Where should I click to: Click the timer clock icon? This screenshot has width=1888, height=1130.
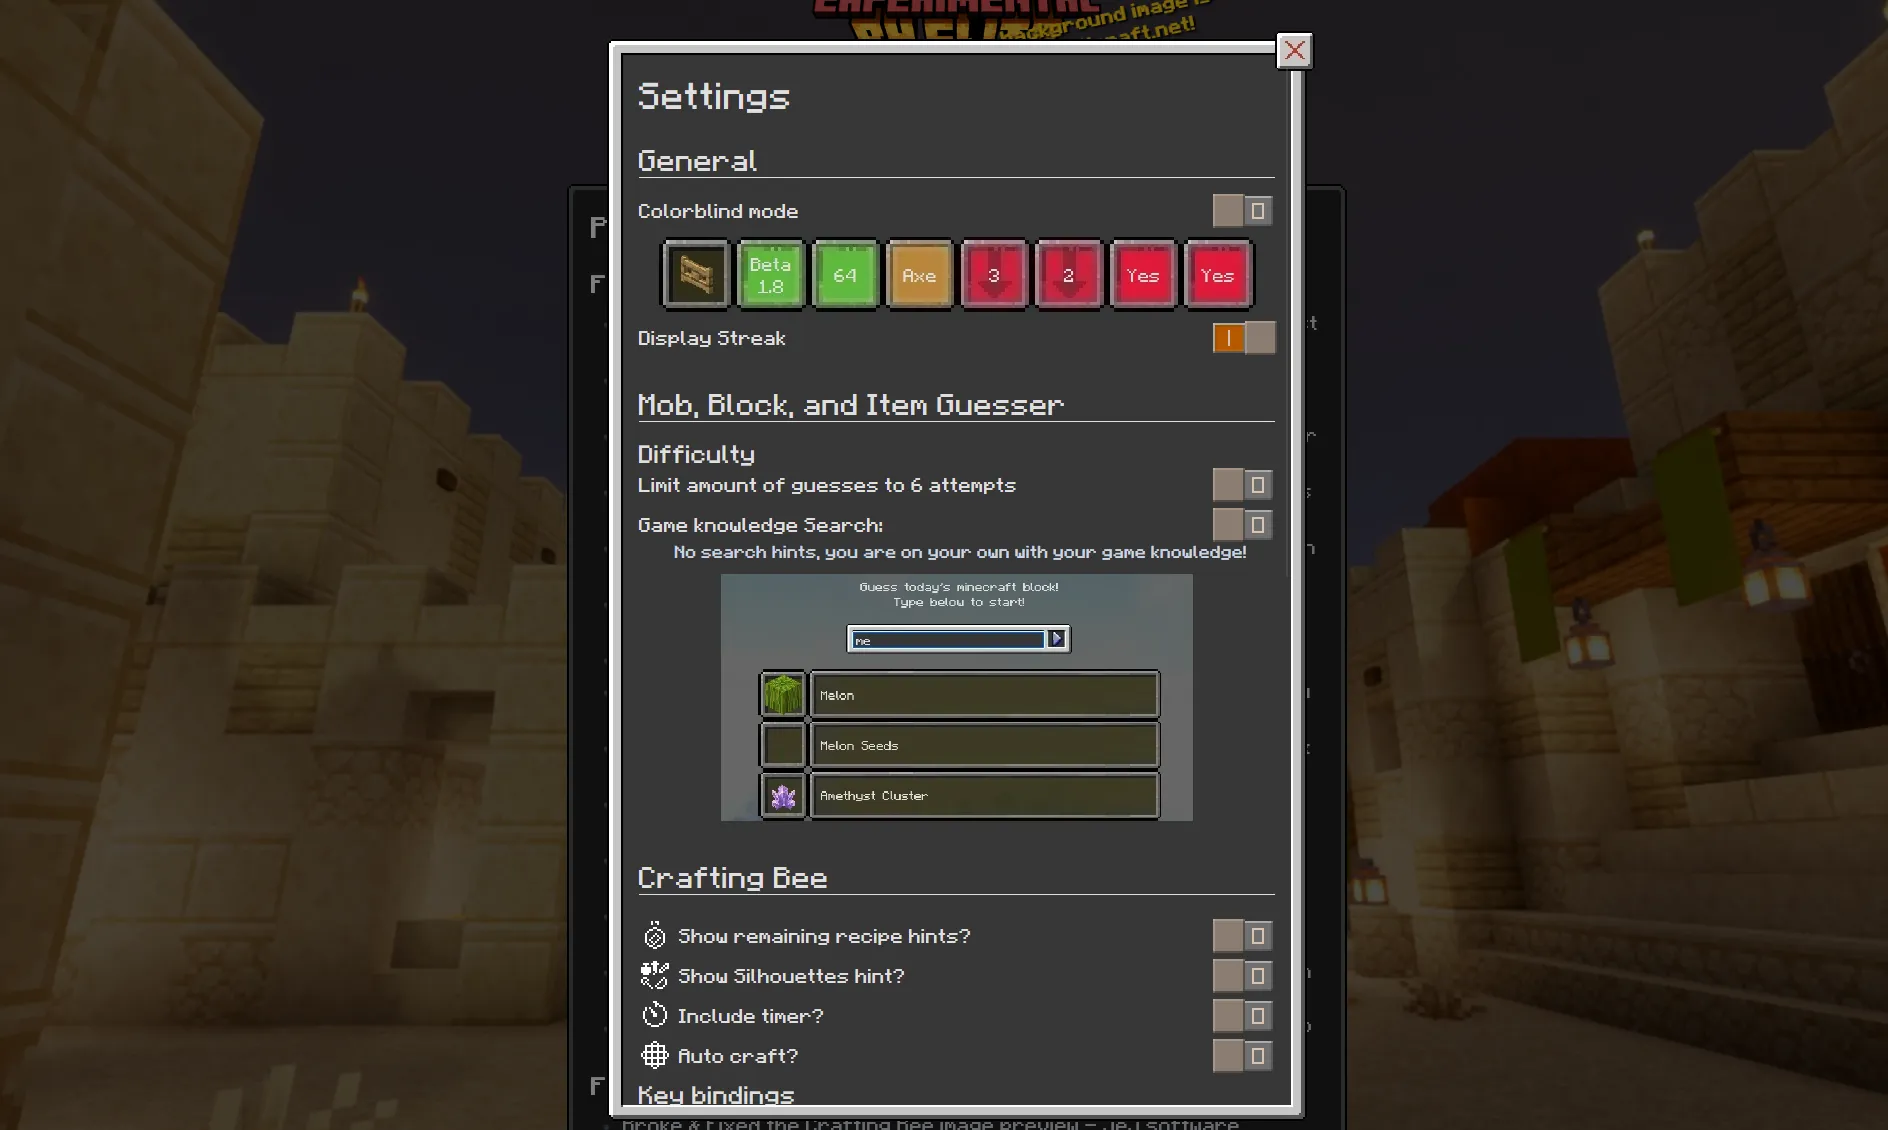coord(654,1015)
